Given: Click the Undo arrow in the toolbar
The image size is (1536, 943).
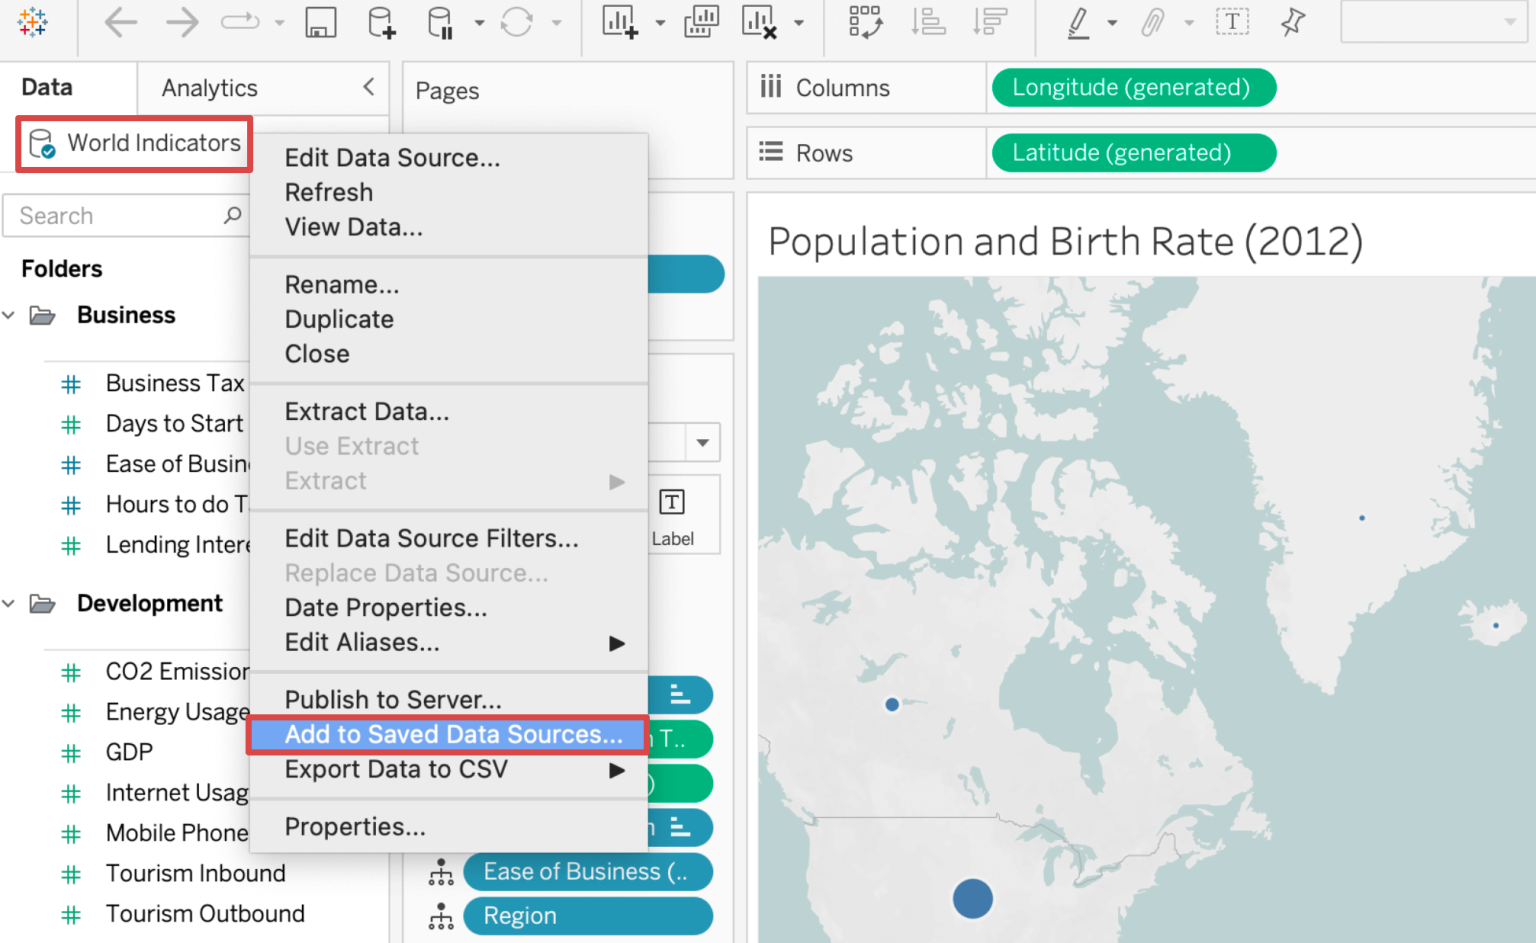Looking at the screenshot, I should [120, 21].
